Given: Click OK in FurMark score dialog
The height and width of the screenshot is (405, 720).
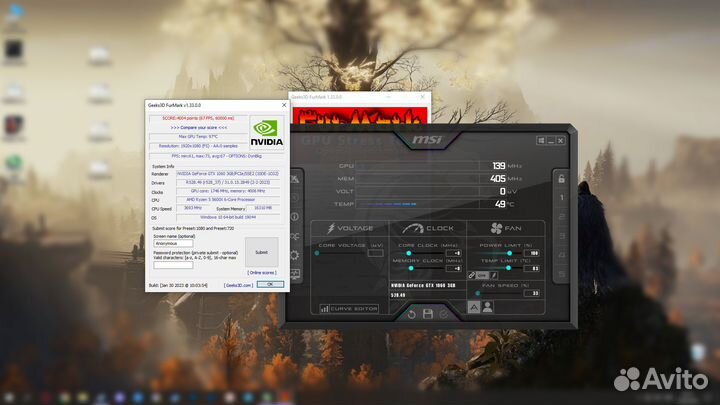Looking at the screenshot, I should pyautogui.click(x=270, y=285).
